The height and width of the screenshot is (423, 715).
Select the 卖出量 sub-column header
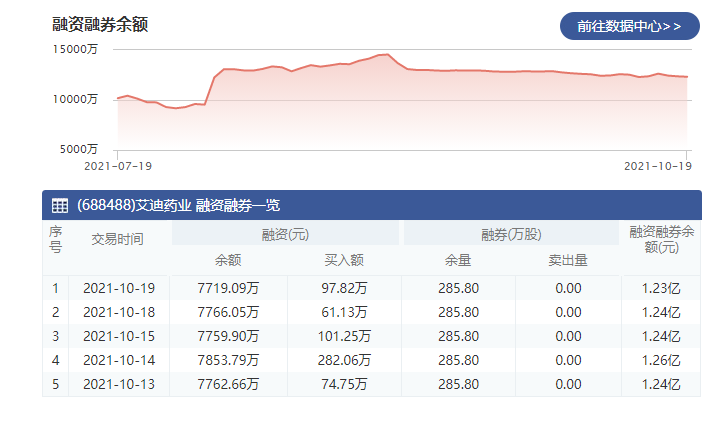point(567,260)
